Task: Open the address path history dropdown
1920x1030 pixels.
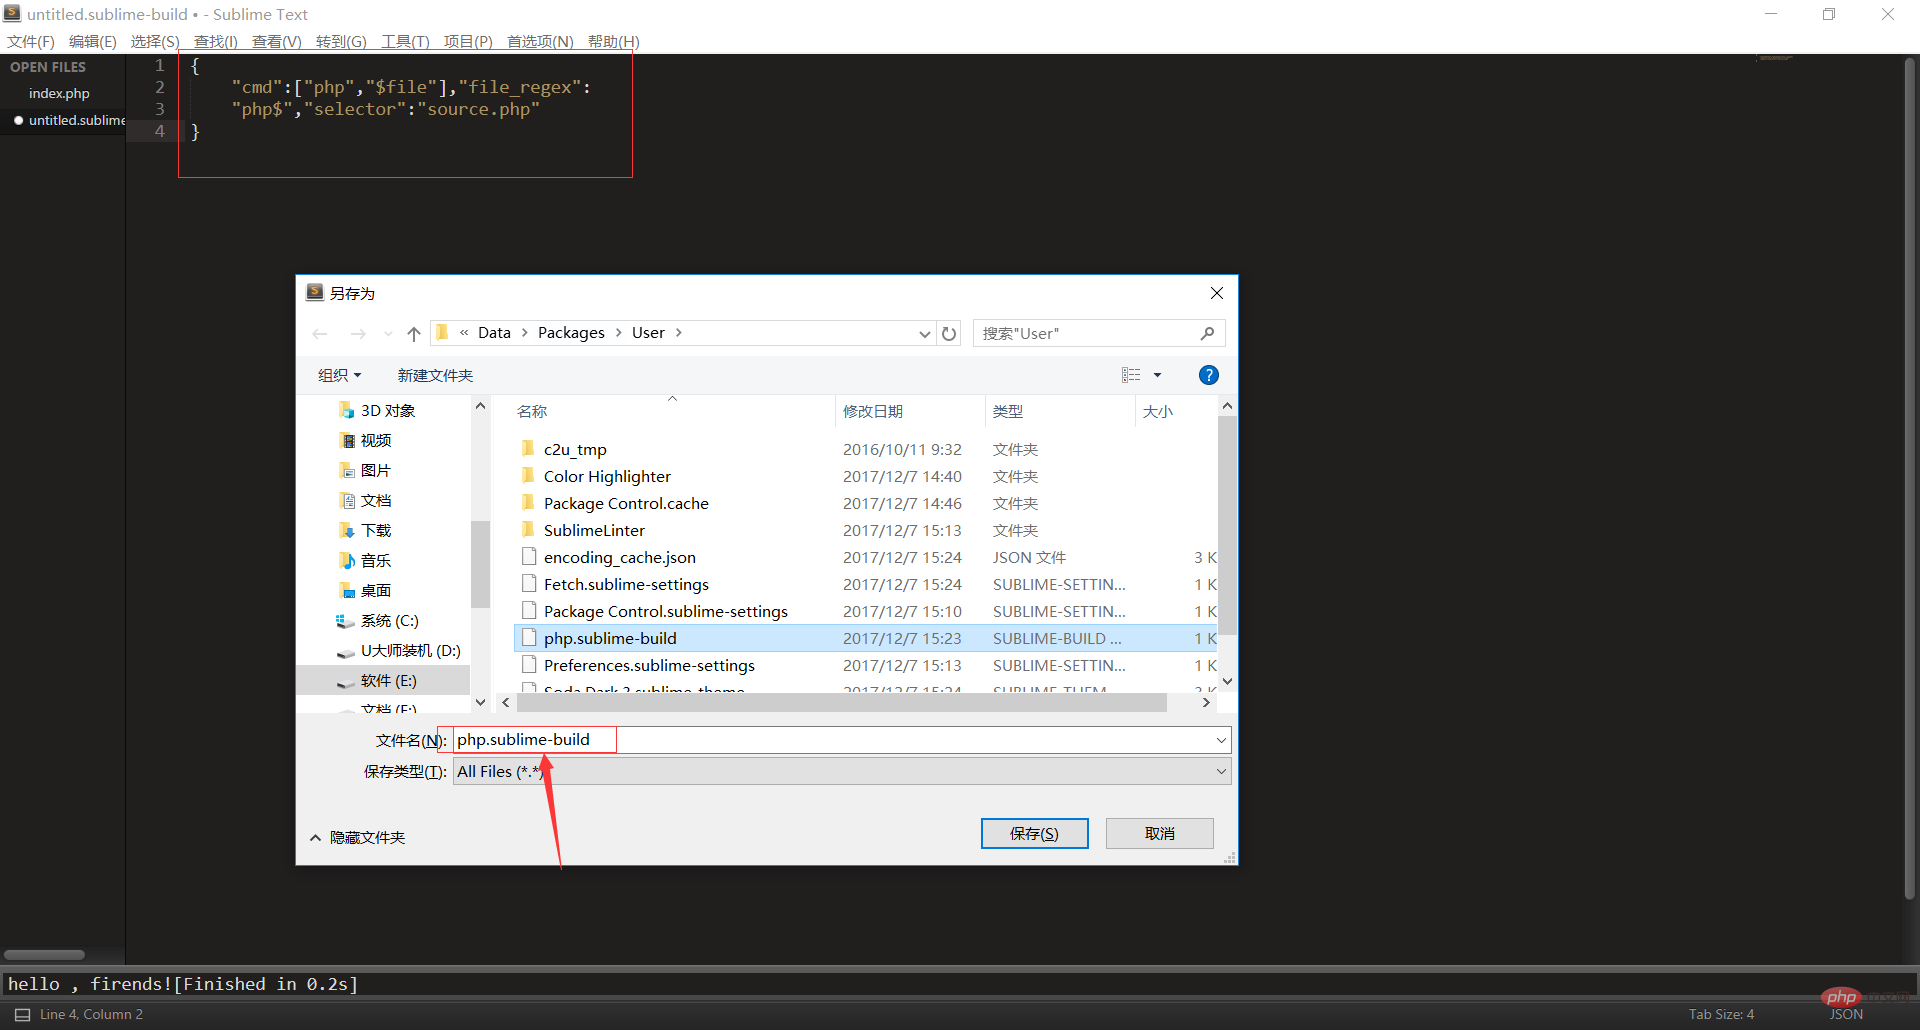Action: pos(924,334)
